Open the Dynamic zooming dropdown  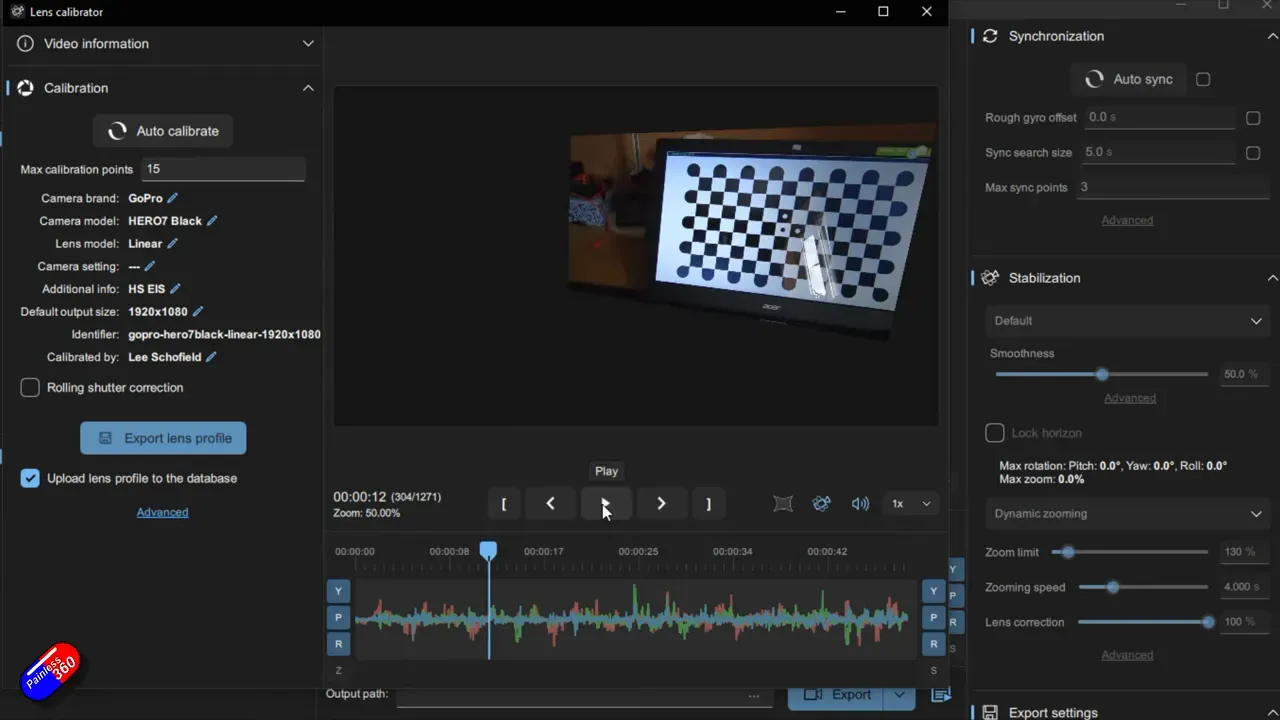(x=1127, y=514)
